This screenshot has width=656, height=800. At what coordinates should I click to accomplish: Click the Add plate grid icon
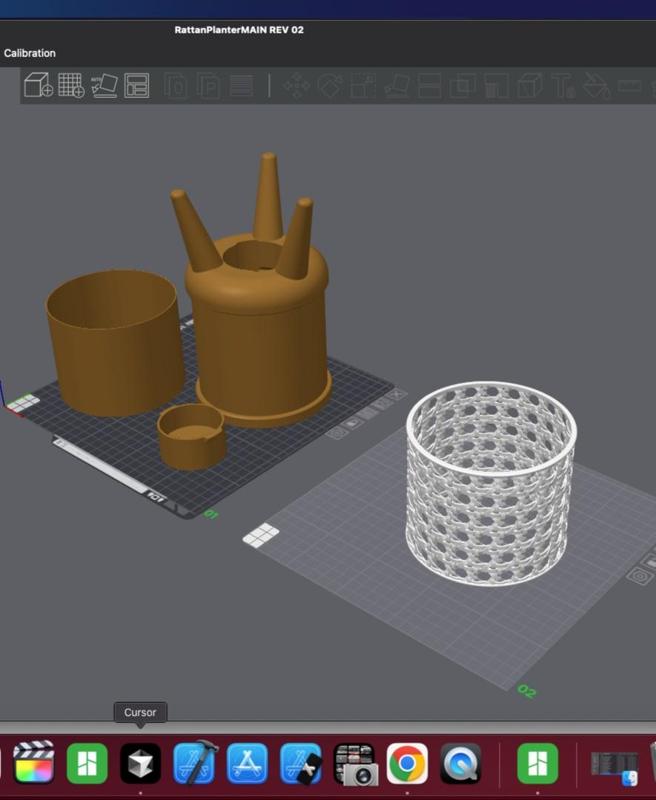(71, 85)
